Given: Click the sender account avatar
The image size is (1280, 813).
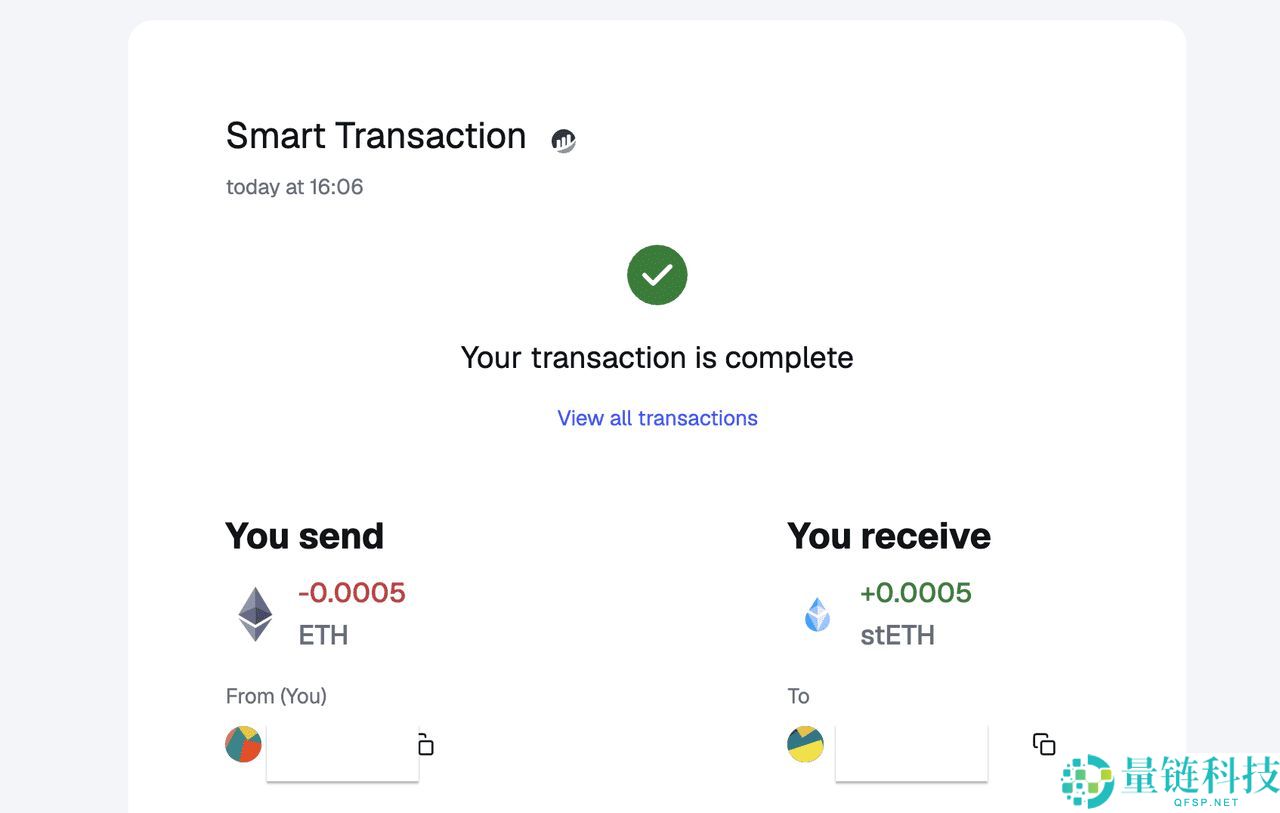Looking at the screenshot, I should click(x=243, y=744).
